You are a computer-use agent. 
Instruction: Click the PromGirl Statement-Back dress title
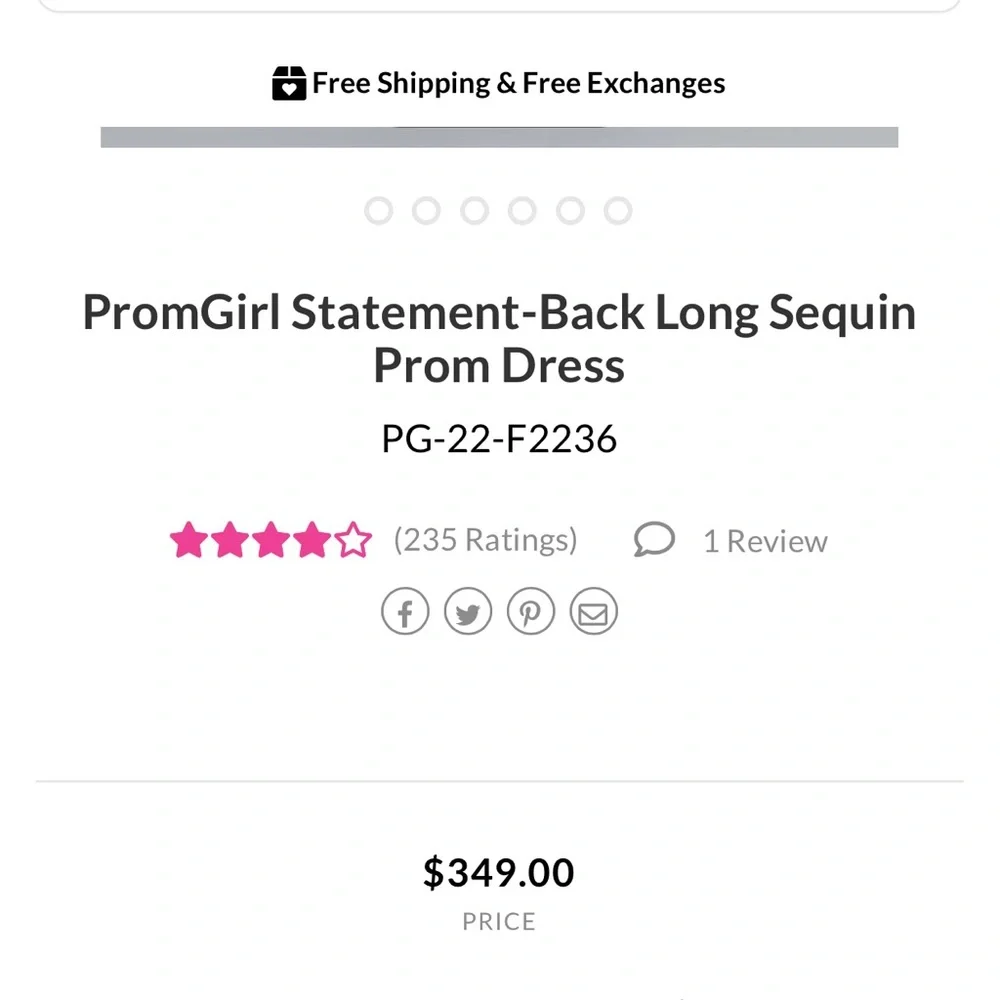click(499, 339)
